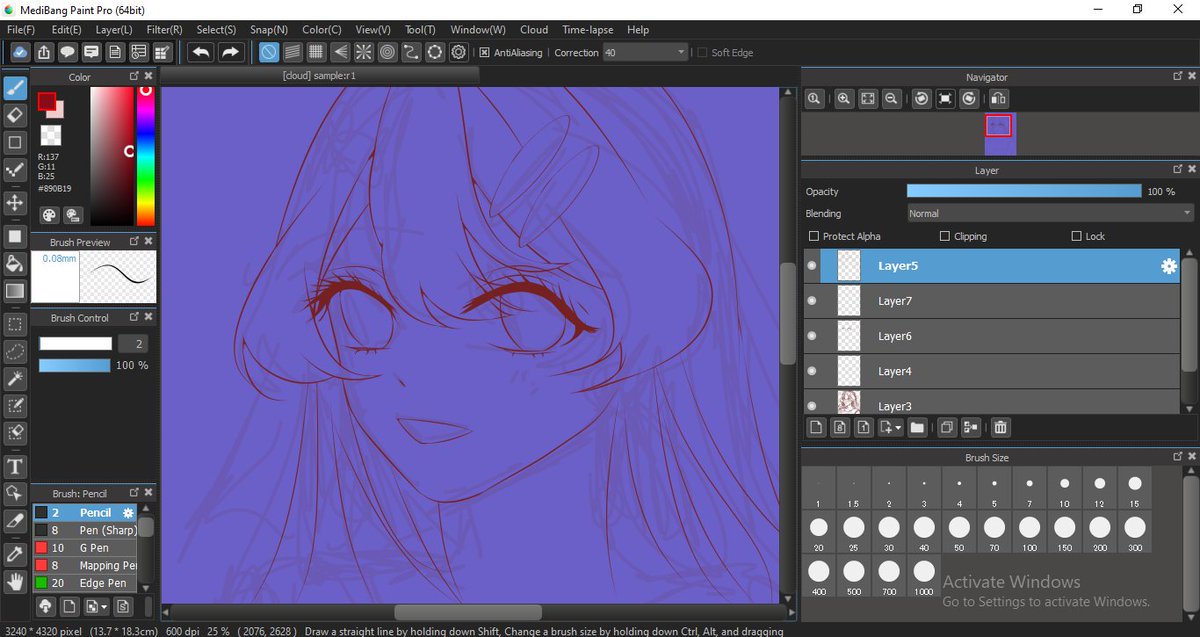The width and height of the screenshot is (1200, 637).
Task: Adjust the layer Opacity slider
Action: coord(1024,191)
